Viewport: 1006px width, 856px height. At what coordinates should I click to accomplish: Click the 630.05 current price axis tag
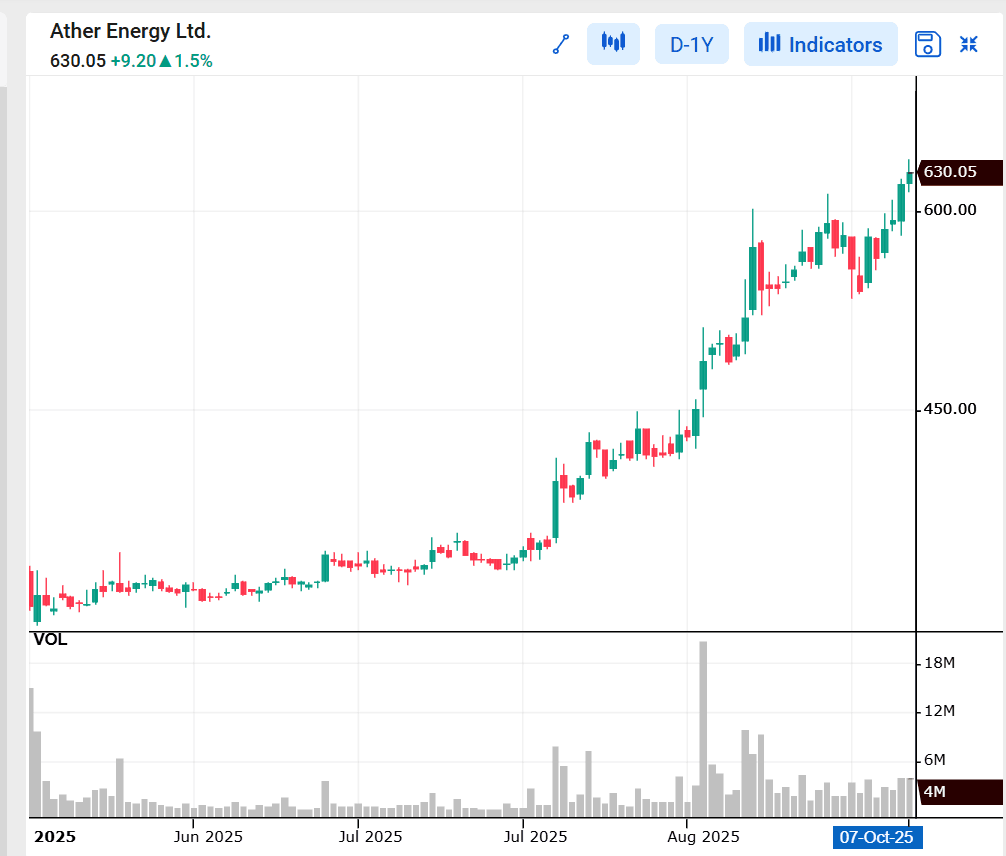(x=960, y=172)
